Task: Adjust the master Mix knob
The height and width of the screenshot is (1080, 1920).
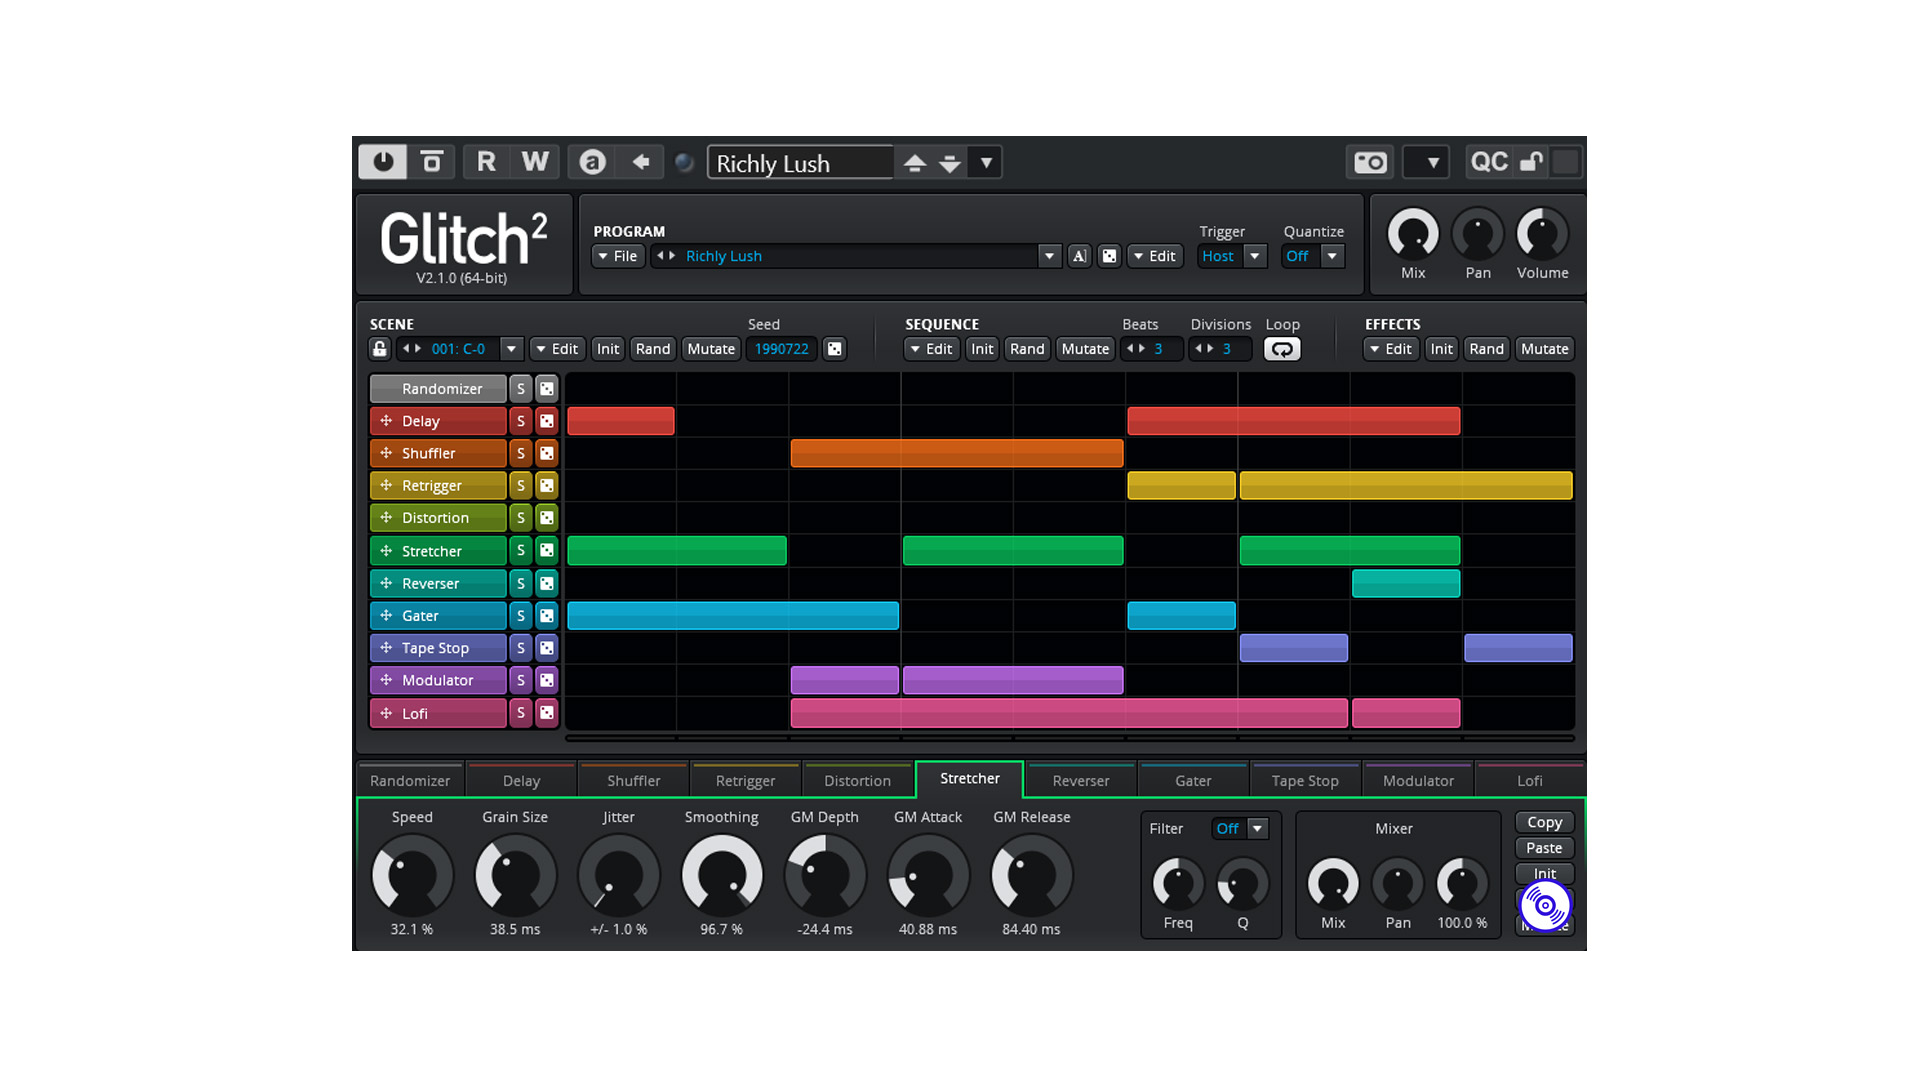Action: click(x=1413, y=235)
